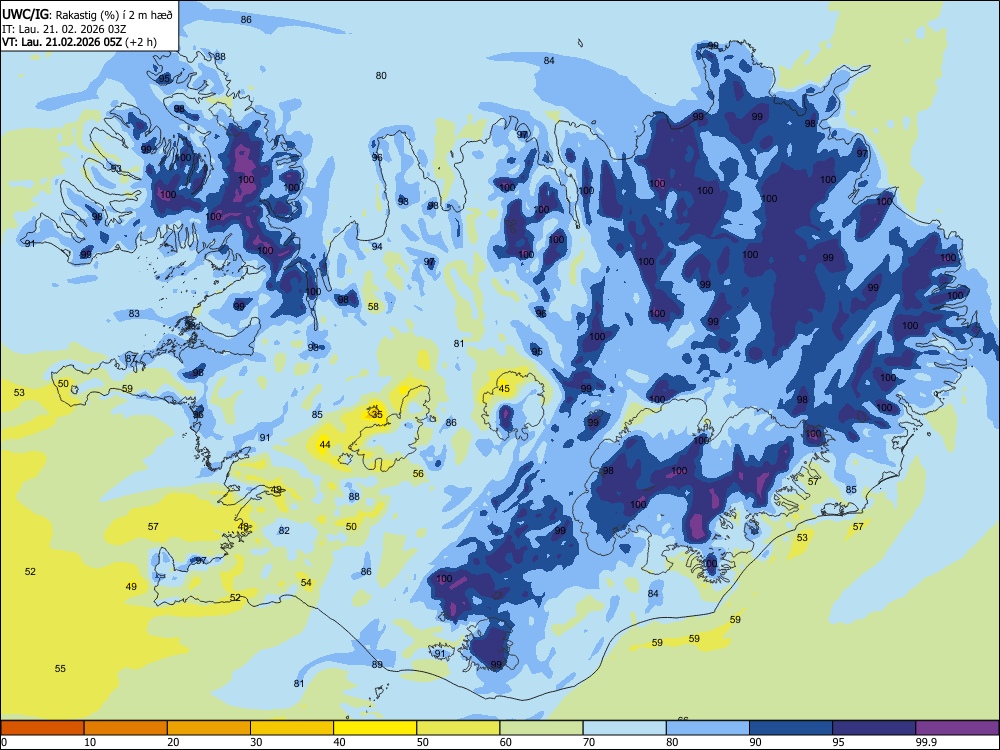
Task: Click the map humidity value 94
Action: tap(377, 247)
